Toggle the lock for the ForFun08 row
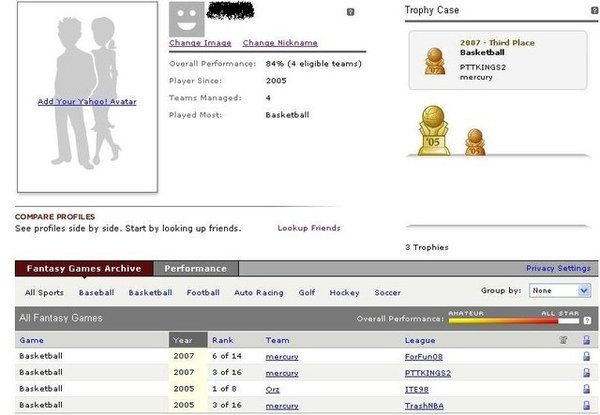Image resolution: width=600 pixels, height=415 pixels. [x=586, y=356]
